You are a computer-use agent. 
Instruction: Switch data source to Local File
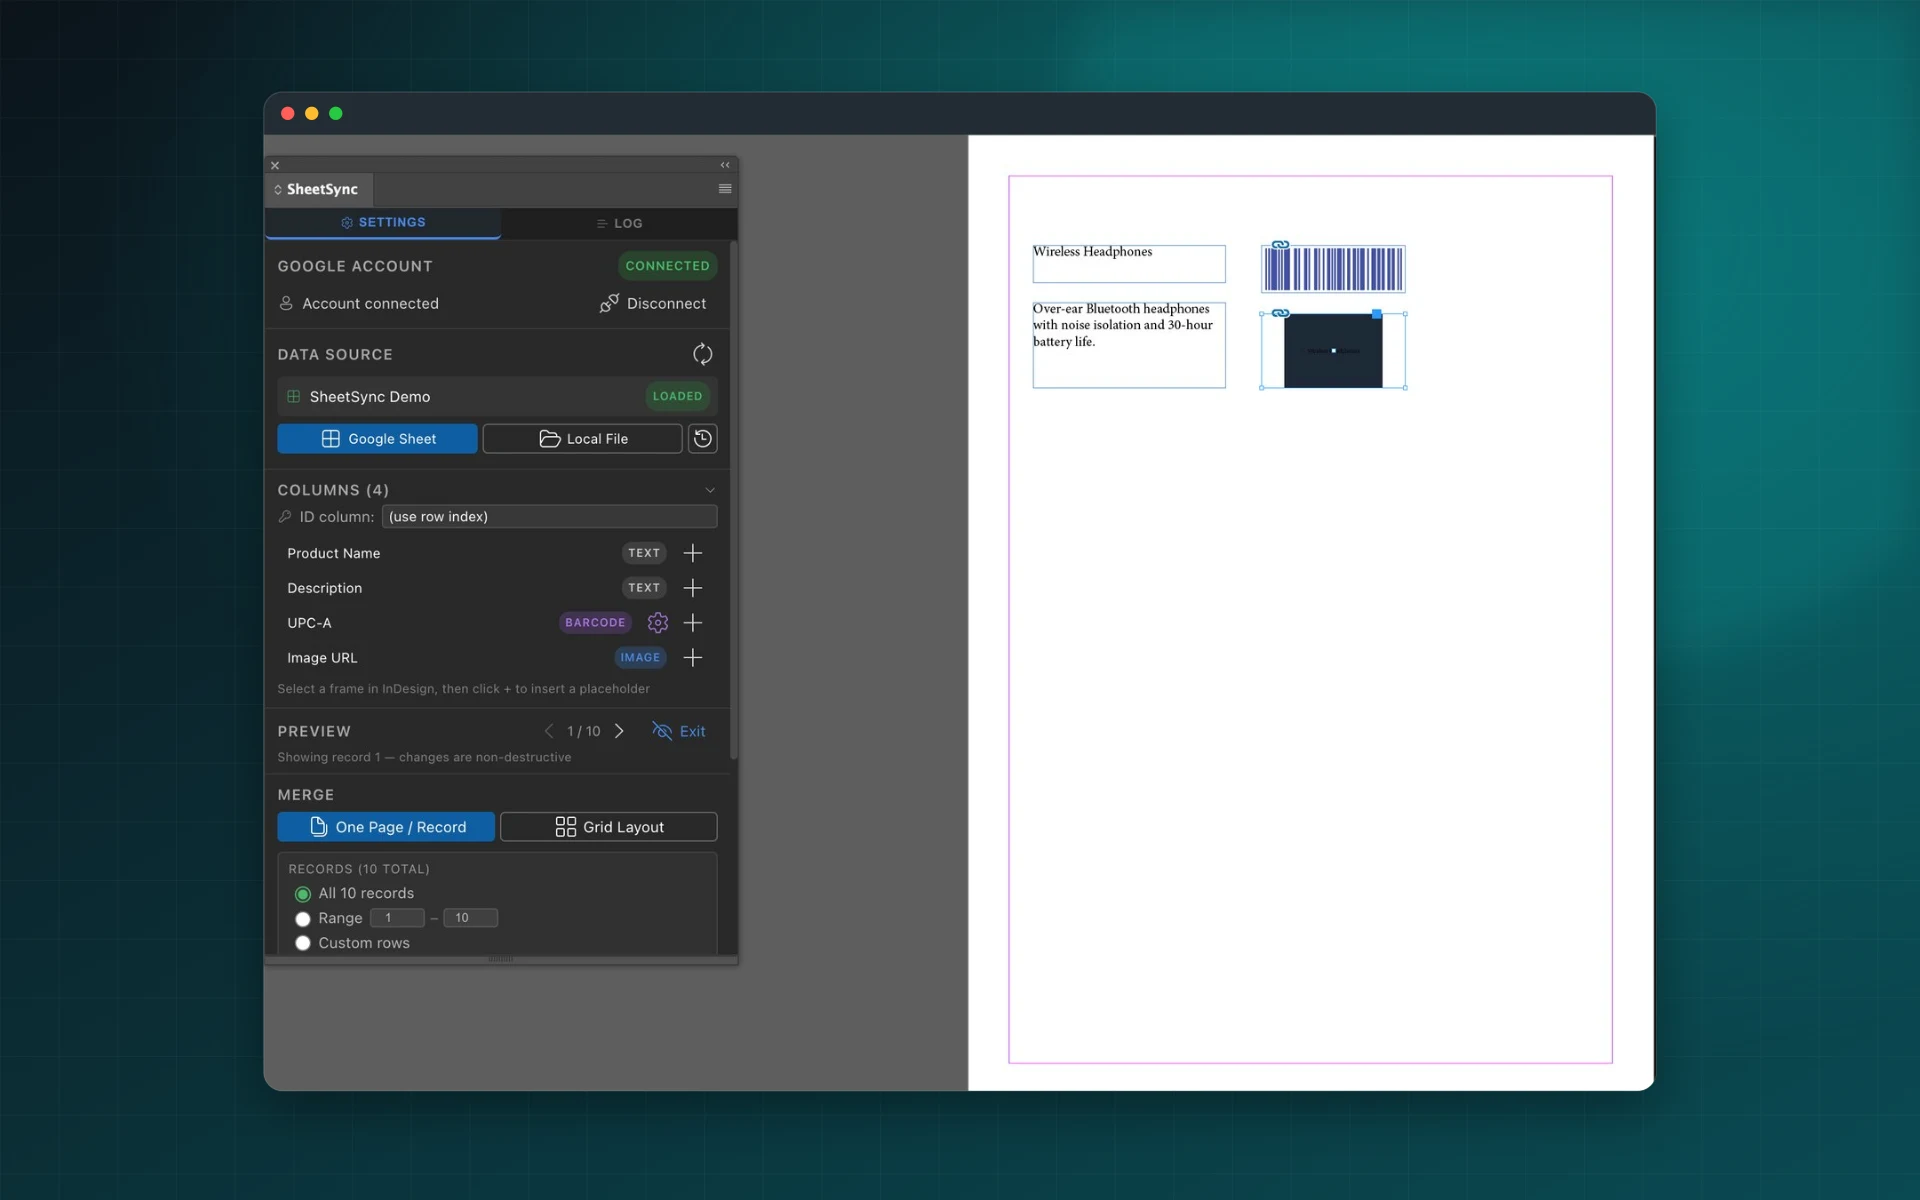[x=582, y=438]
